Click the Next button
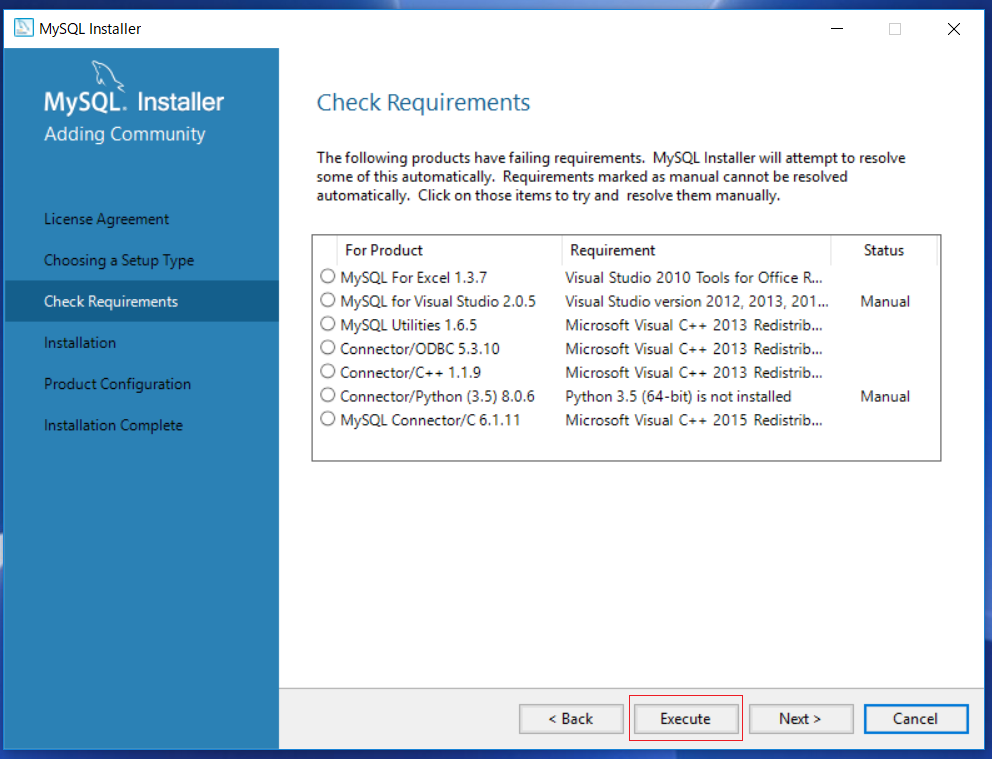This screenshot has height=759, width=992. (800, 718)
